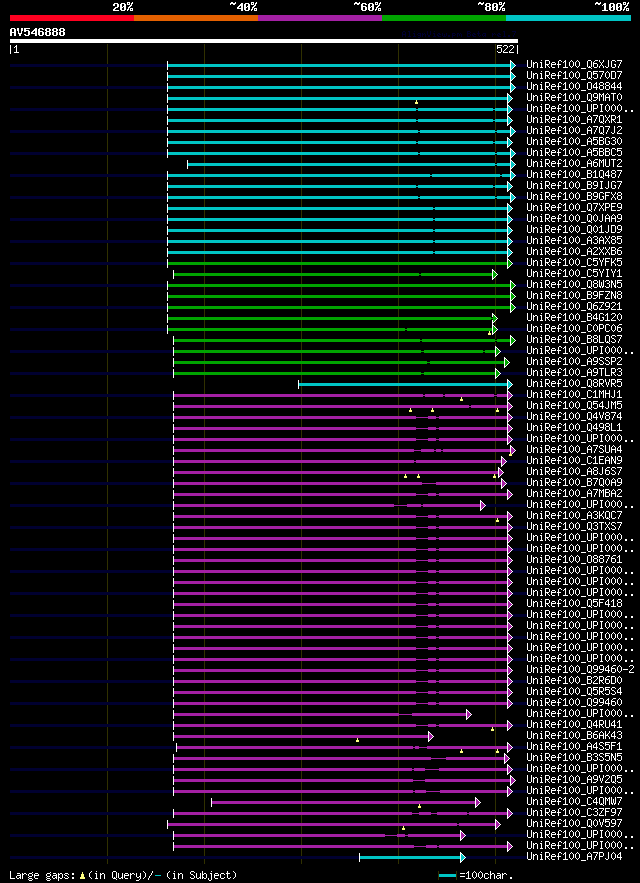Open the UniRef100_C1MHJ1 link
The width and height of the screenshot is (640, 883).
click(x=574, y=394)
